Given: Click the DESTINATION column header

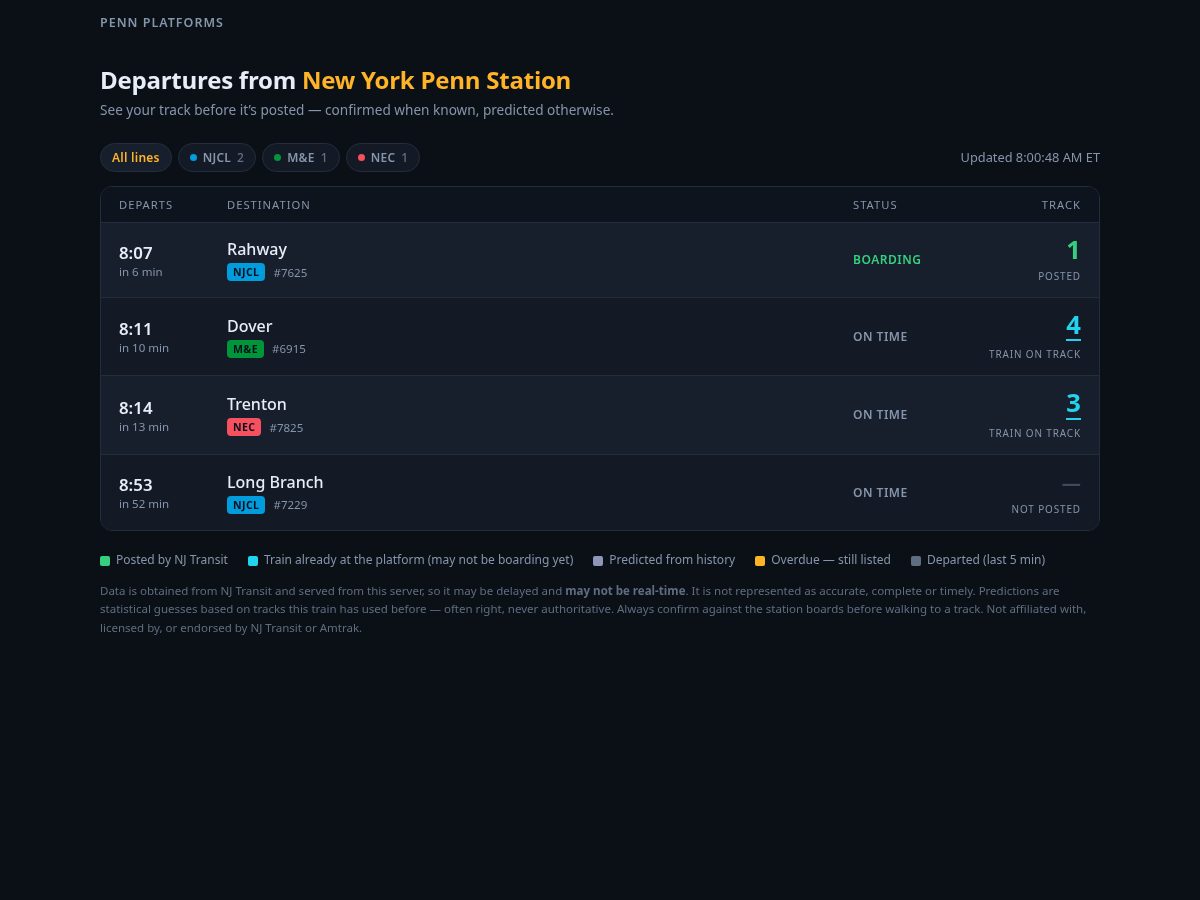Looking at the screenshot, I should pos(269,205).
